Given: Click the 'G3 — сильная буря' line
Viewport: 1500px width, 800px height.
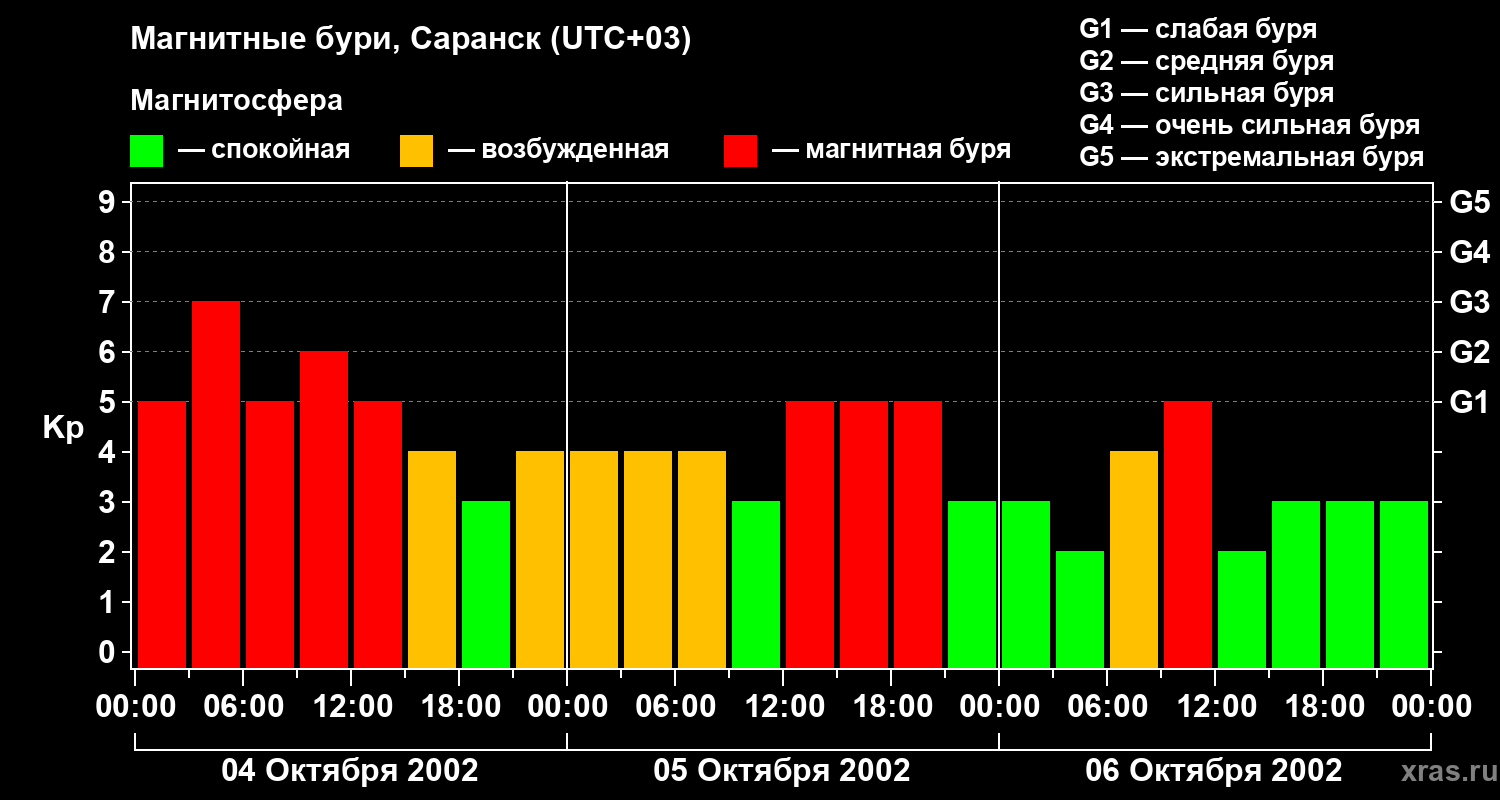Looking at the screenshot, I should pyautogui.click(x=1206, y=93).
